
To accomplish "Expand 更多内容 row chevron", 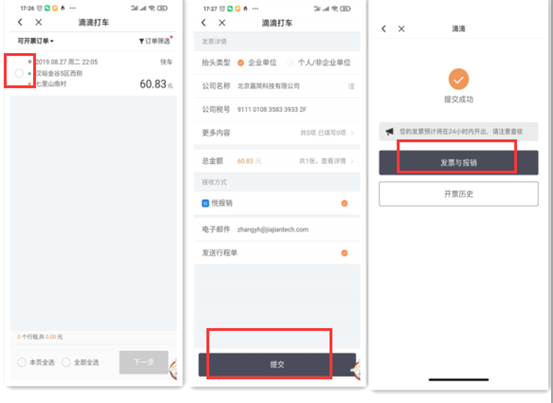I will [x=352, y=133].
